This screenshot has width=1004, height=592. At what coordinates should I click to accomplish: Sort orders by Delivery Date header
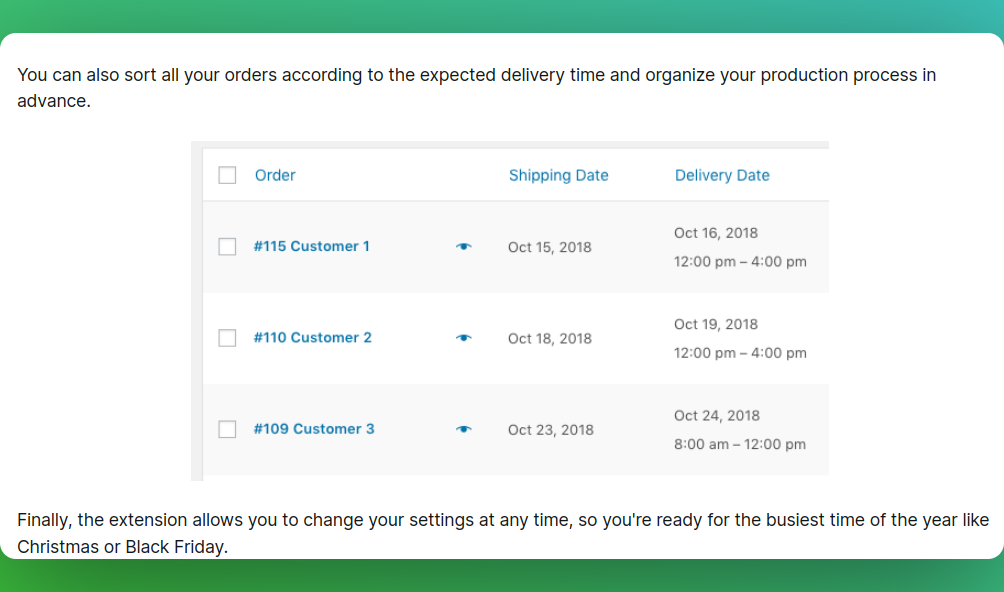coord(722,175)
